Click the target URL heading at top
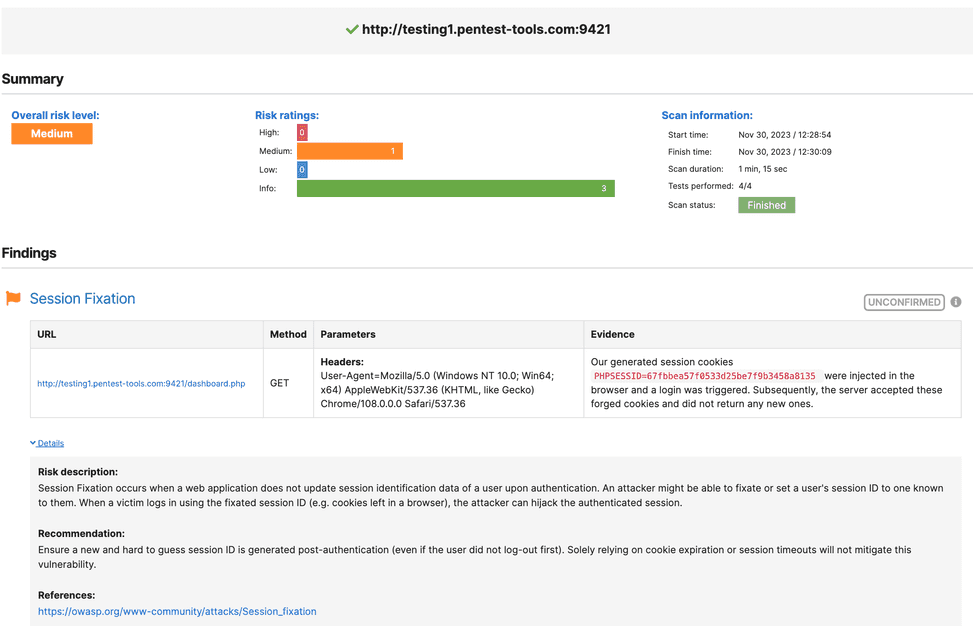 coord(486,30)
